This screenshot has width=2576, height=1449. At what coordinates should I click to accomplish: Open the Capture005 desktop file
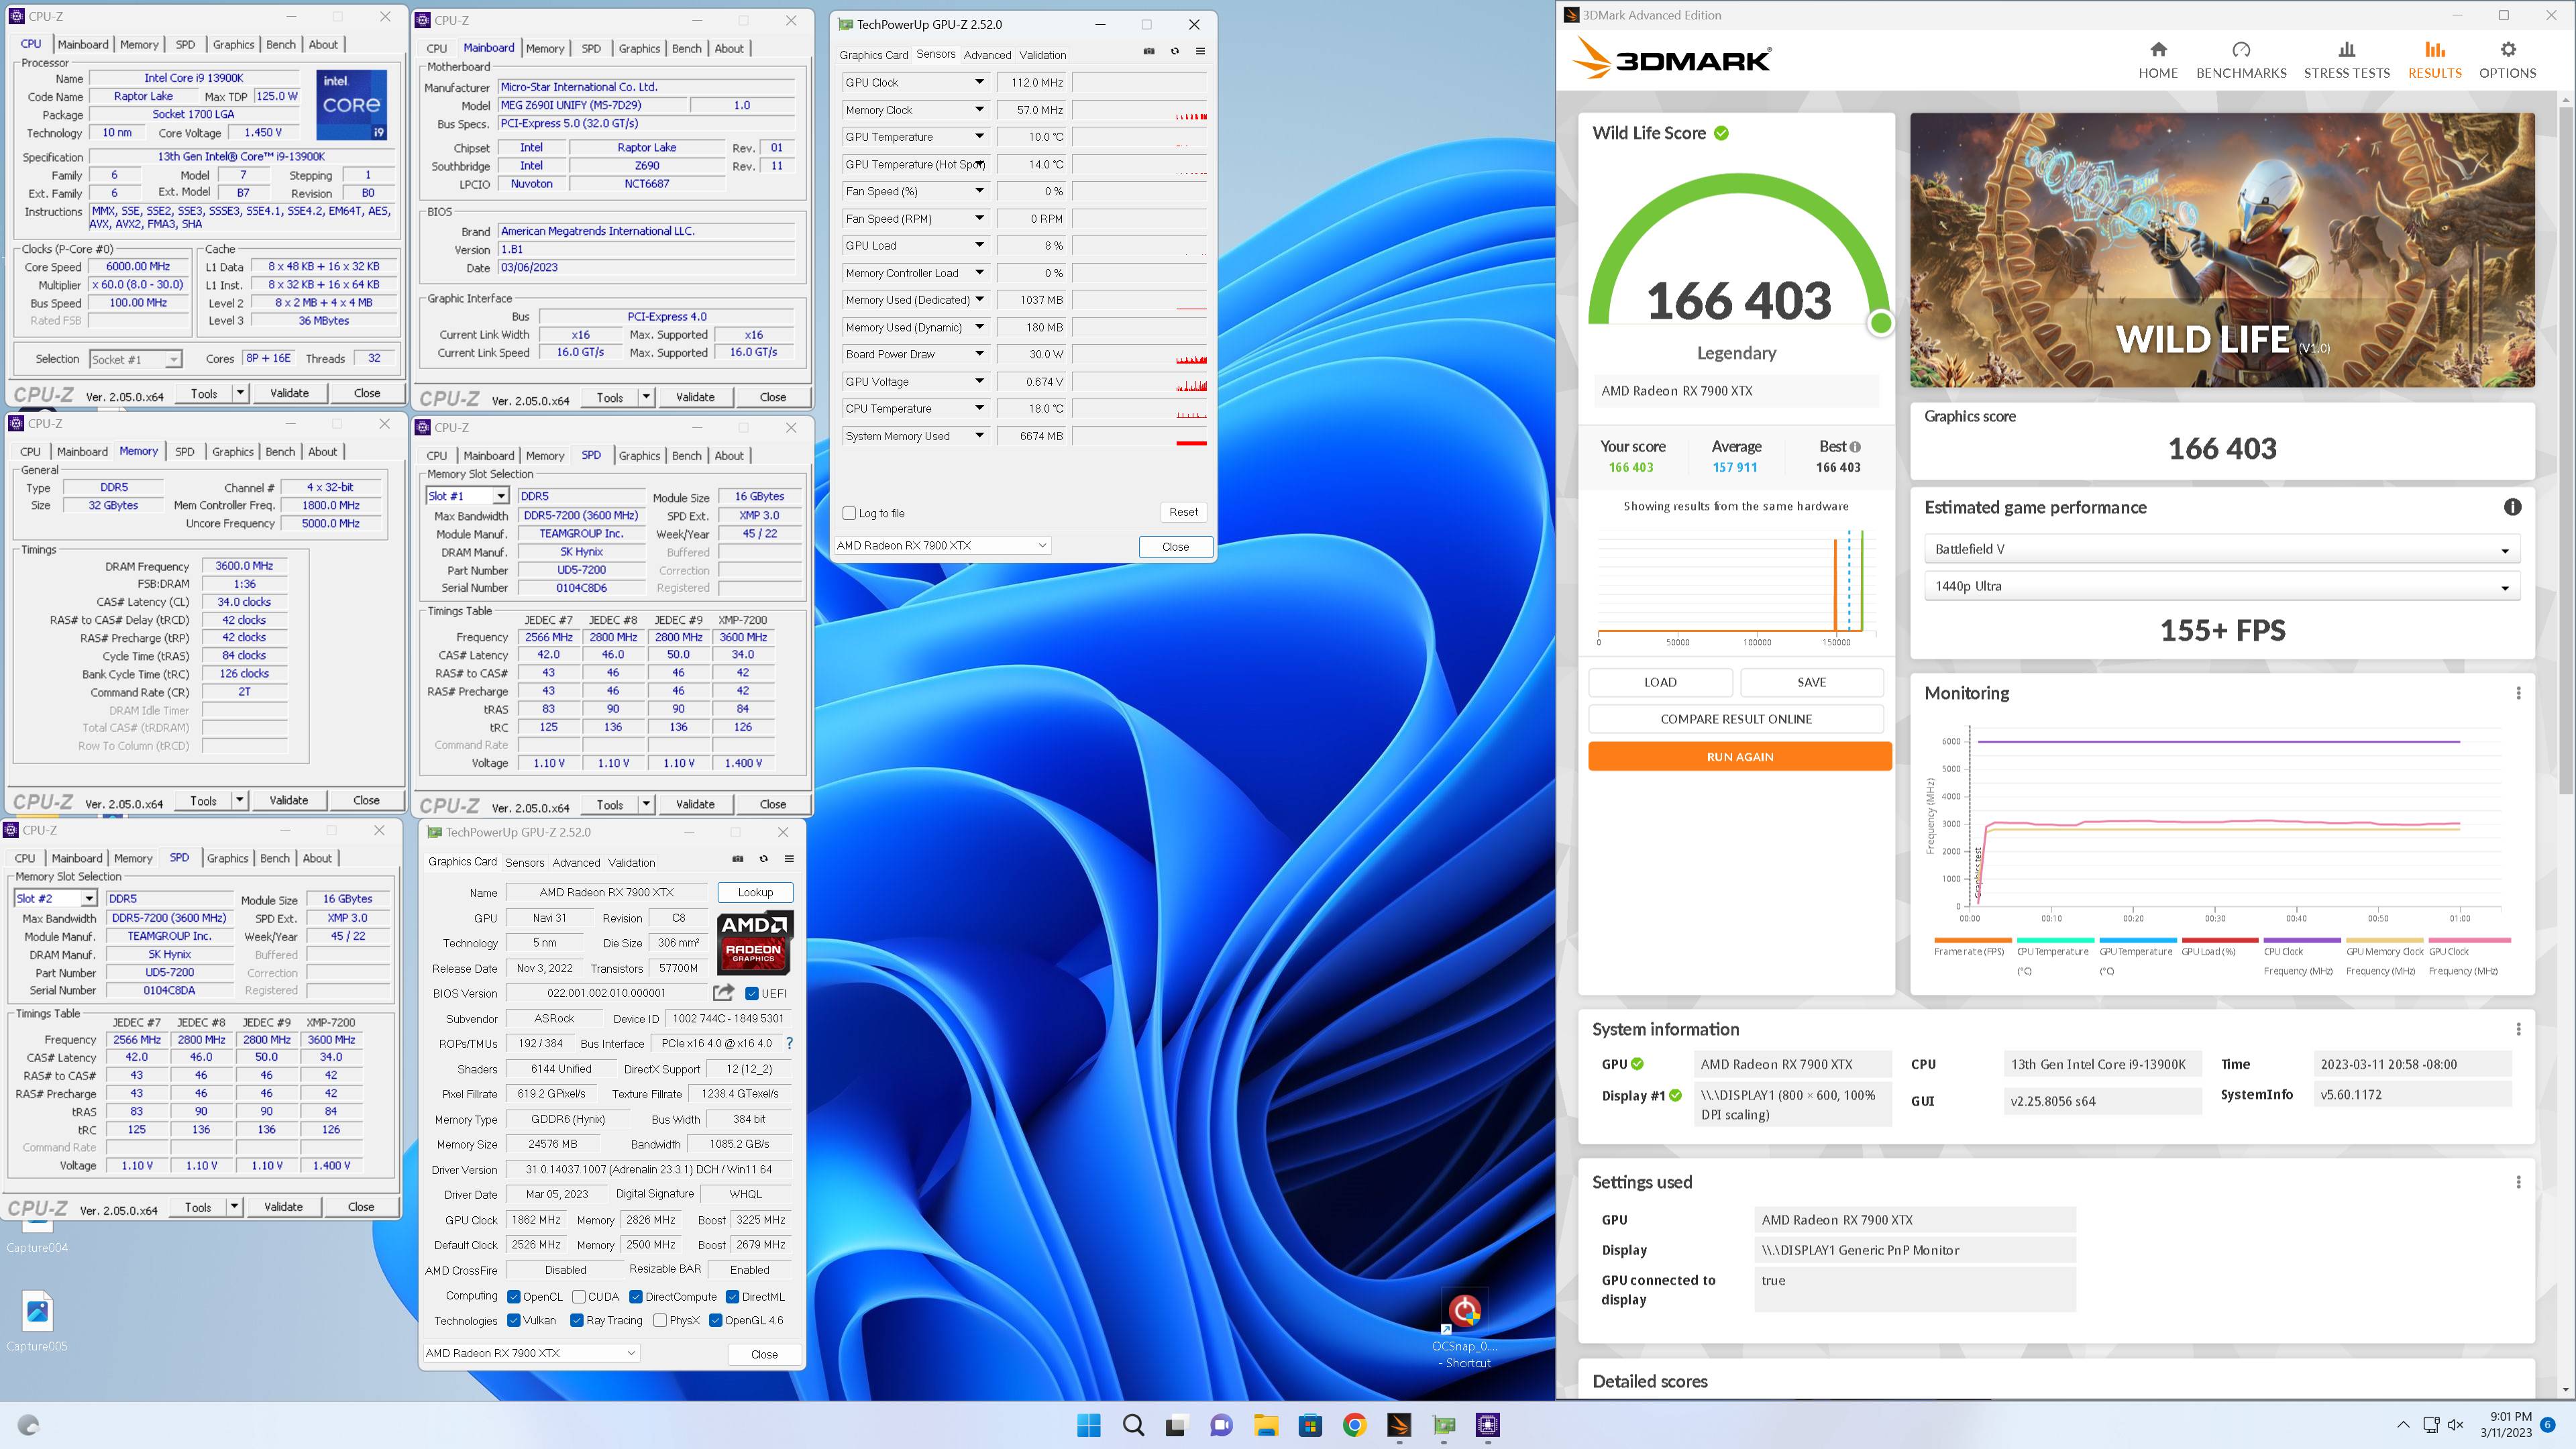[37, 1320]
